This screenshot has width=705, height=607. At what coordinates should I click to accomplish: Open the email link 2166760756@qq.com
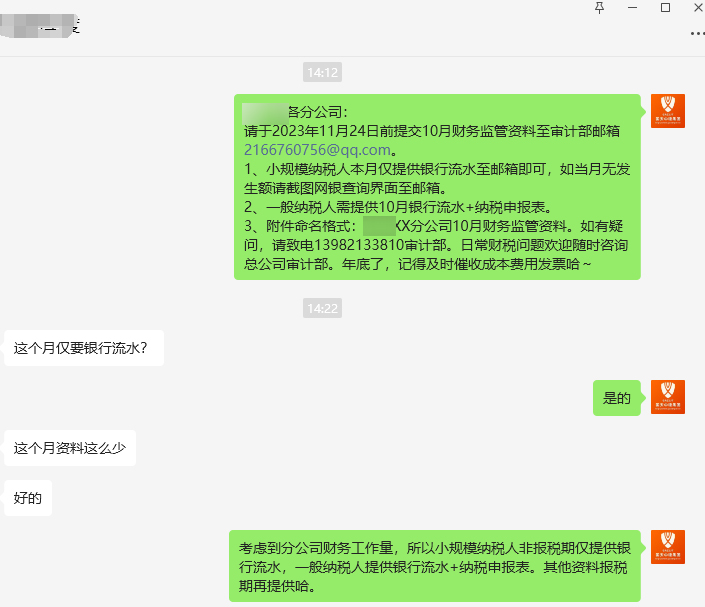click(317, 150)
